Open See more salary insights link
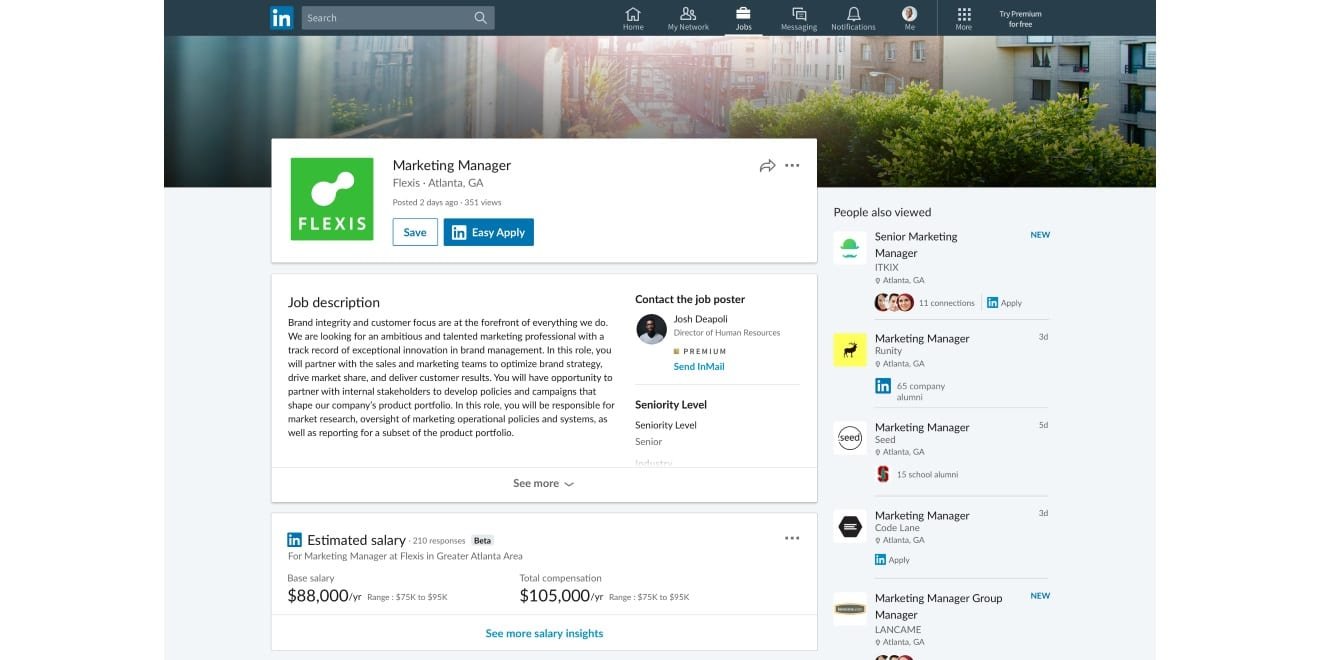 [x=544, y=633]
